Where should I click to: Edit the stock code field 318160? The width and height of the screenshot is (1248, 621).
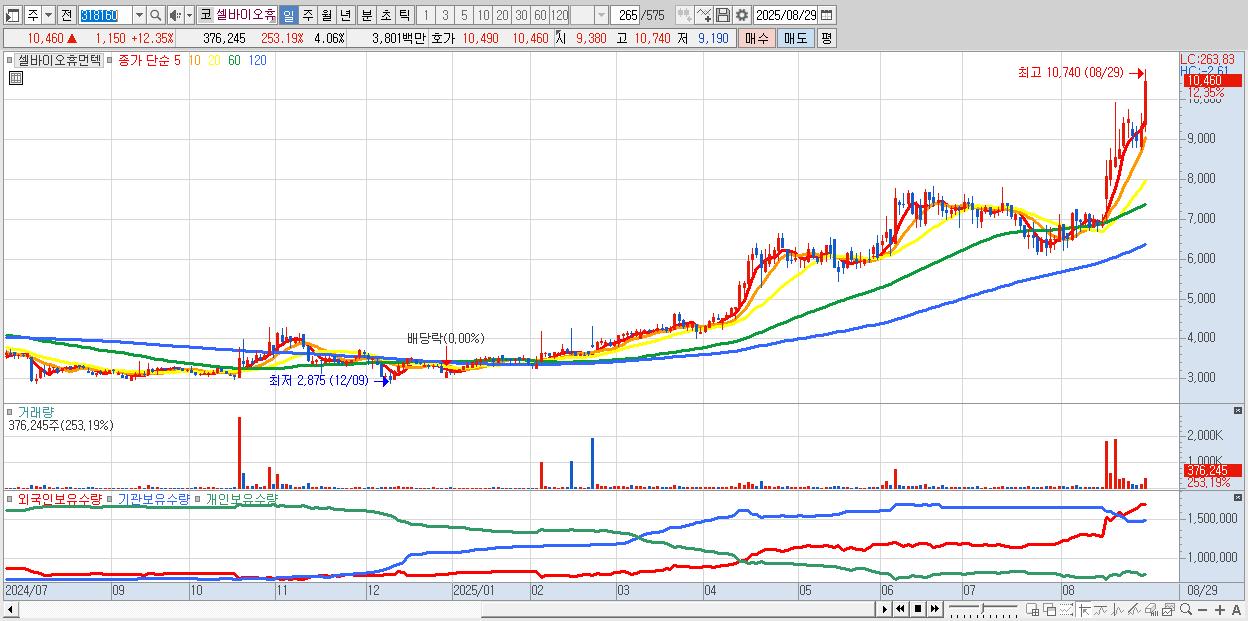pyautogui.click(x=105, y=15)
